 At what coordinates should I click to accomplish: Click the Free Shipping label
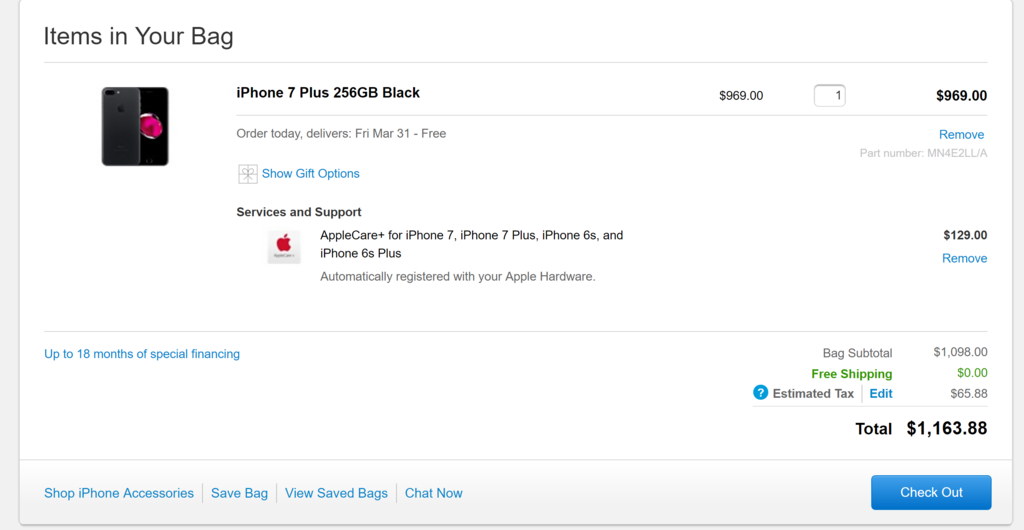[851, 374]
